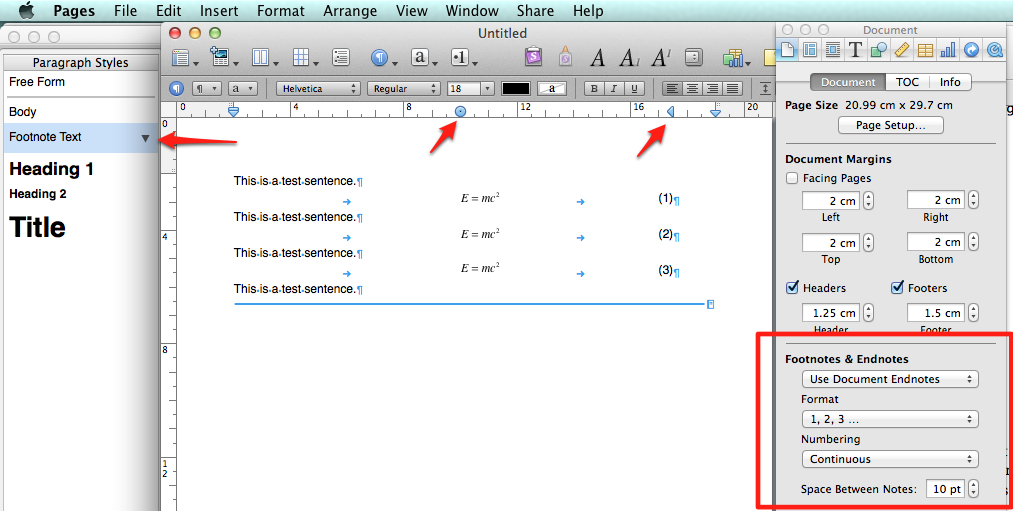This screenshot has height=511, width=1013.
Task: Open the Charts toolbar icon
Action: coord(735,58)
